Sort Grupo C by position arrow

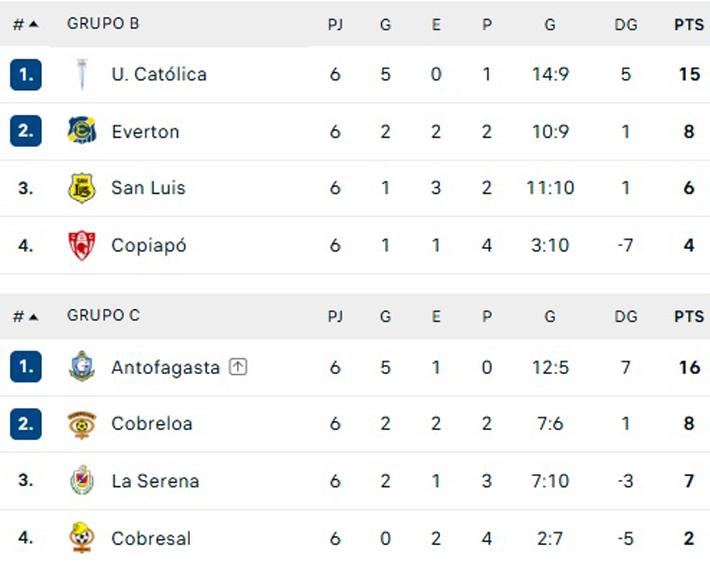tap(34, 316)
